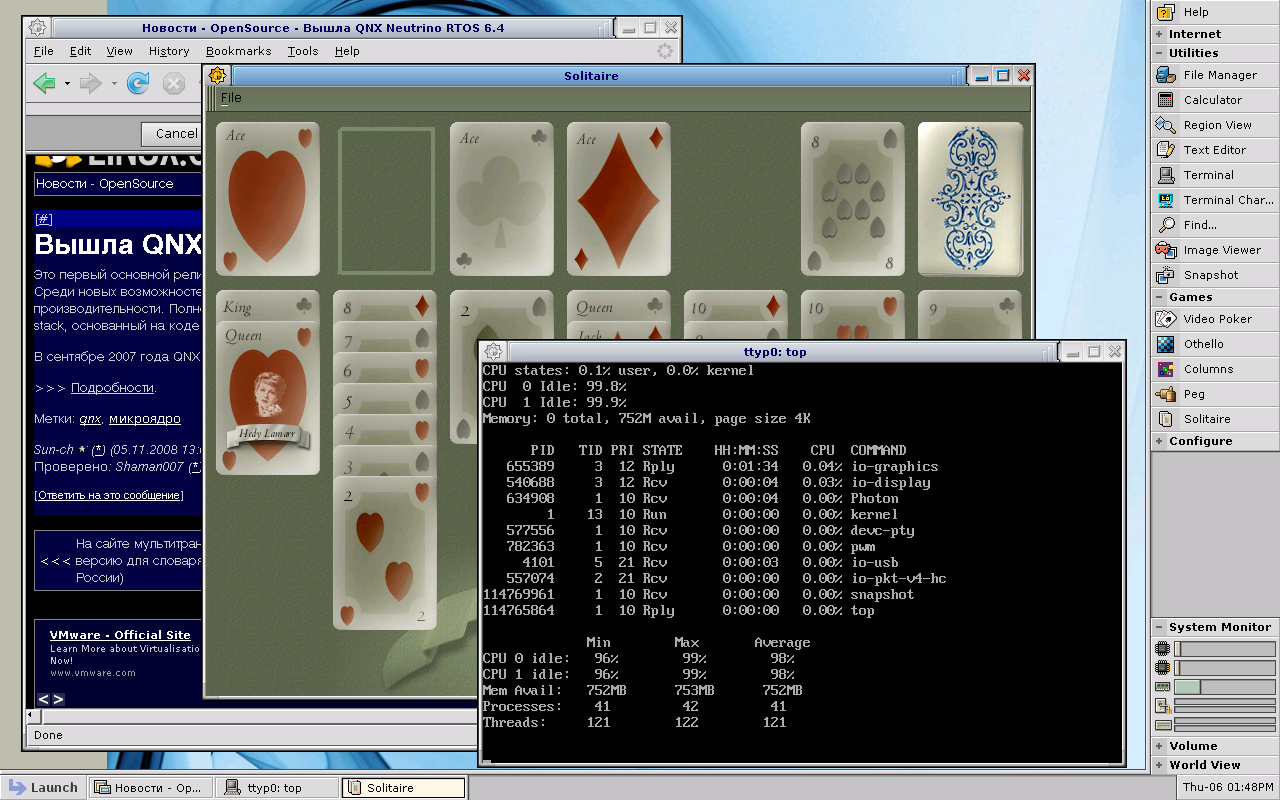This screenshot has height=800, width=1280.
Task: Click the Solitaire window menu icon
Action: click(217, 76)
